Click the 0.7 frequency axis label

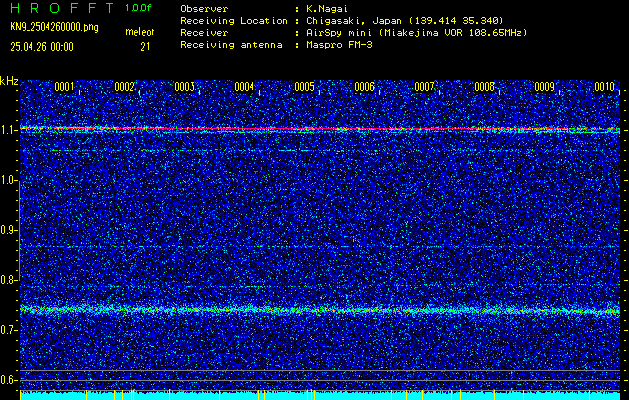(x=8, y=330)
